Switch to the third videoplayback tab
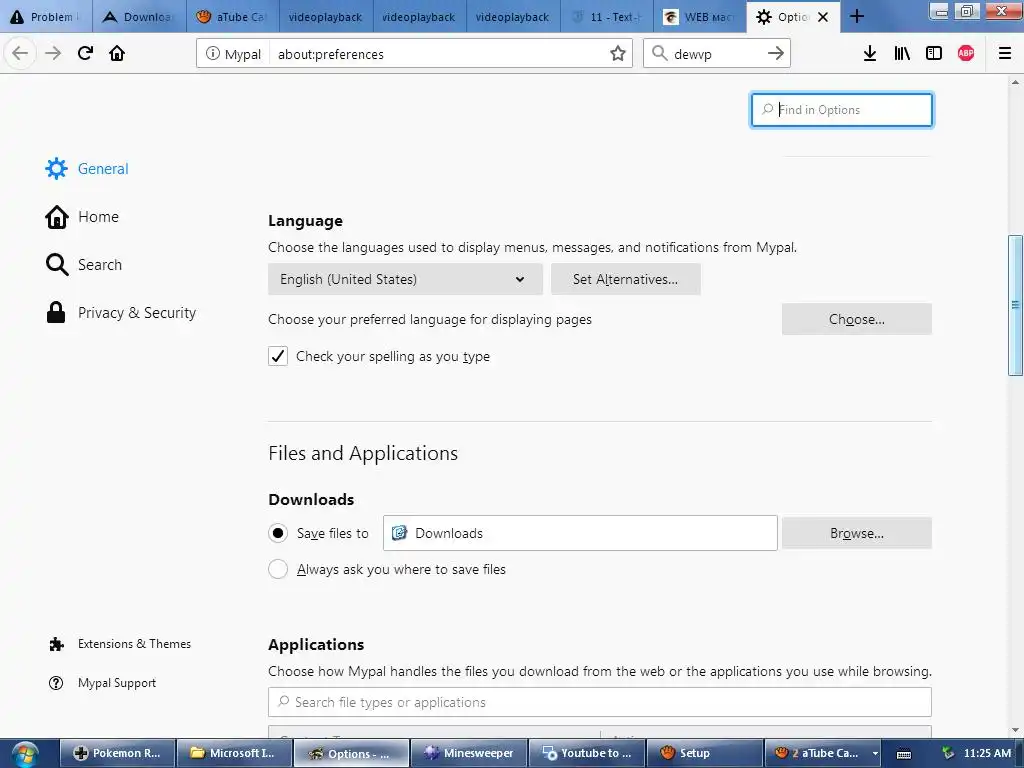This screenshot has height=768, width=1024. tap(513, 17)
